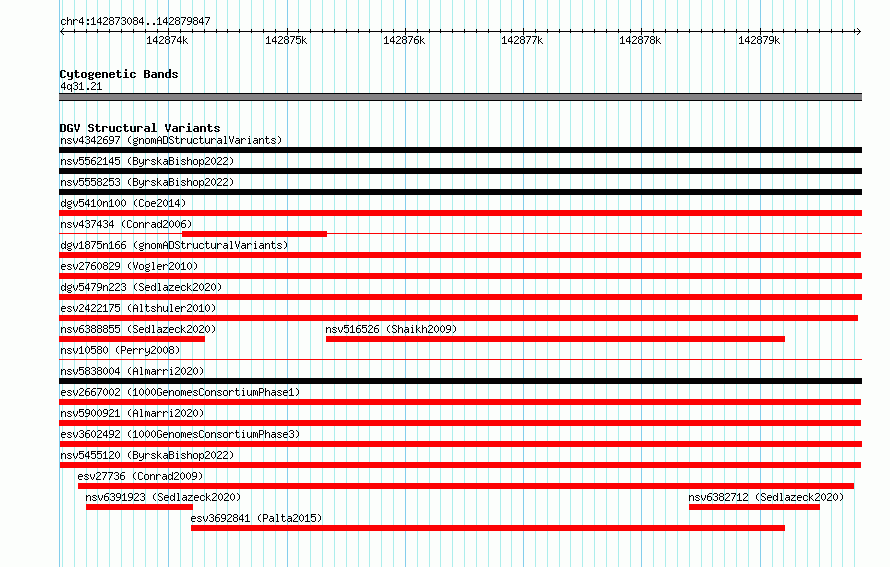Select the black bar under nsv5558253

click(x=460, y=192)
